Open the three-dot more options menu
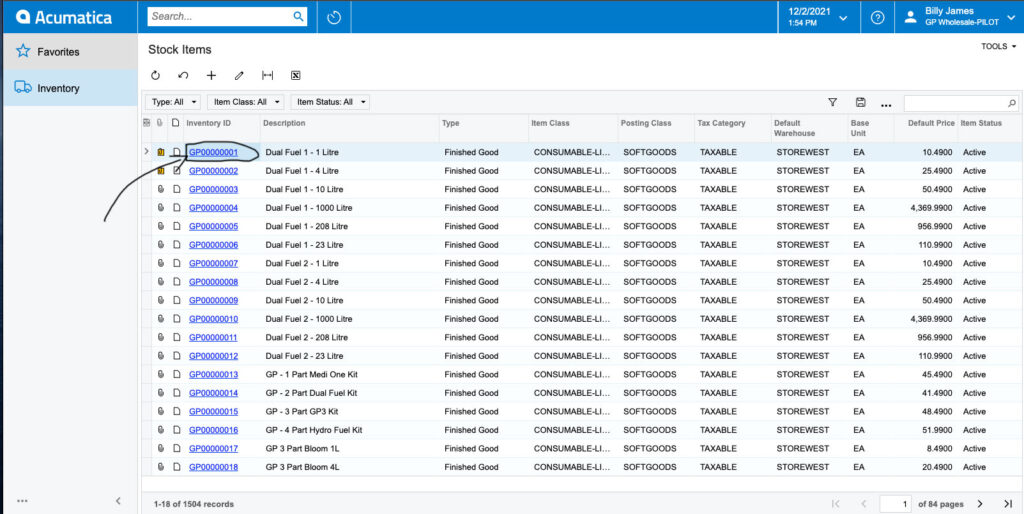Screen dimensions: 1024x514 (x=886, y=104)
